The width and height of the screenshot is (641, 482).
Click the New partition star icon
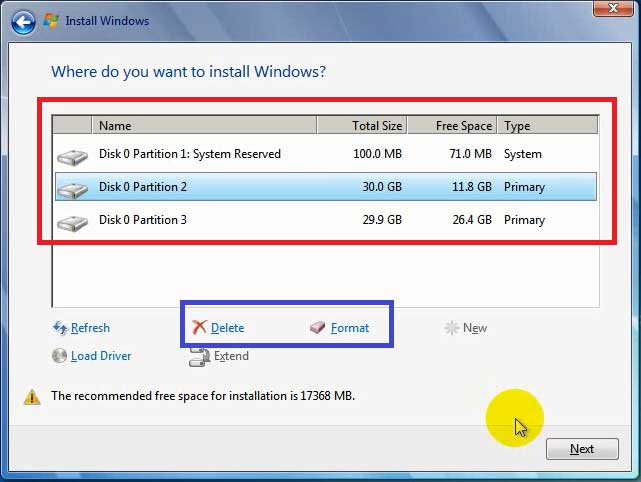[452, 328]
